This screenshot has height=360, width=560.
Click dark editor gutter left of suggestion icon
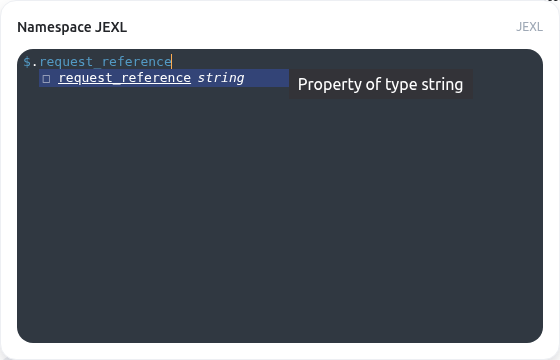coord(30,79)
